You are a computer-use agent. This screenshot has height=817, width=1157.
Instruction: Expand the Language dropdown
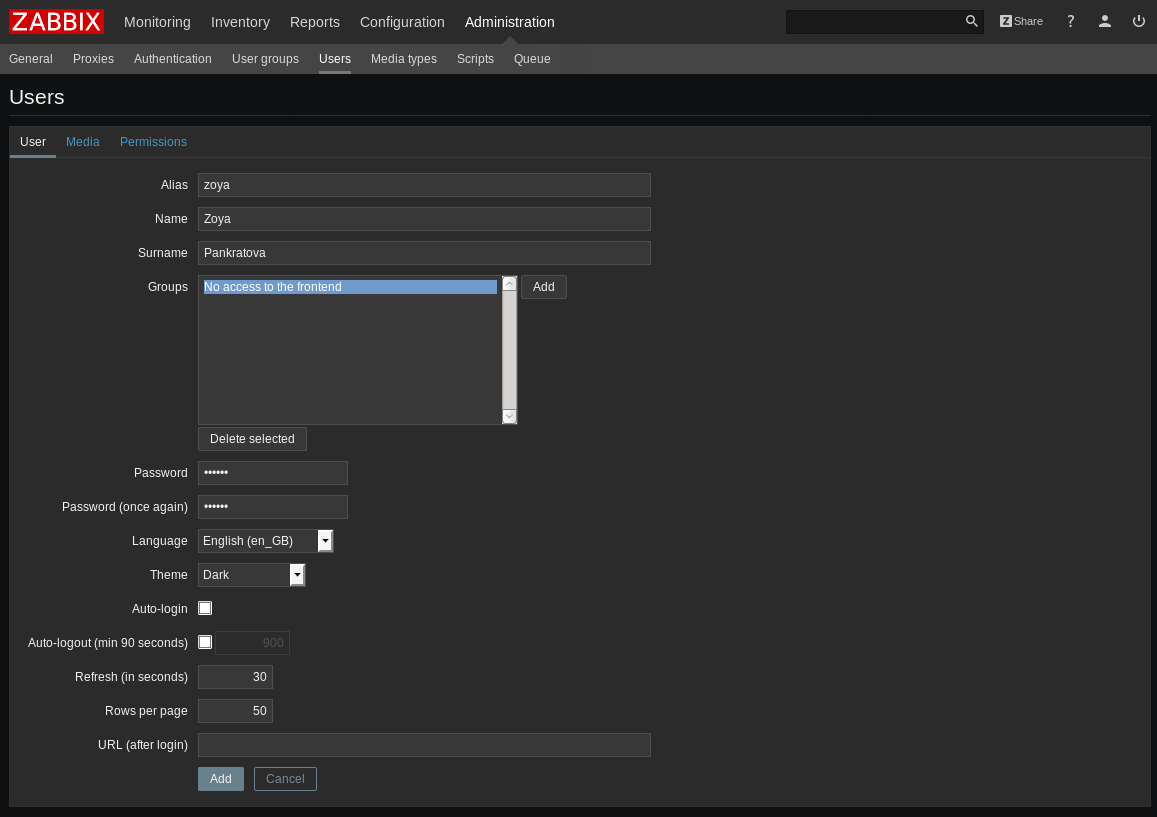click(325, 541)
